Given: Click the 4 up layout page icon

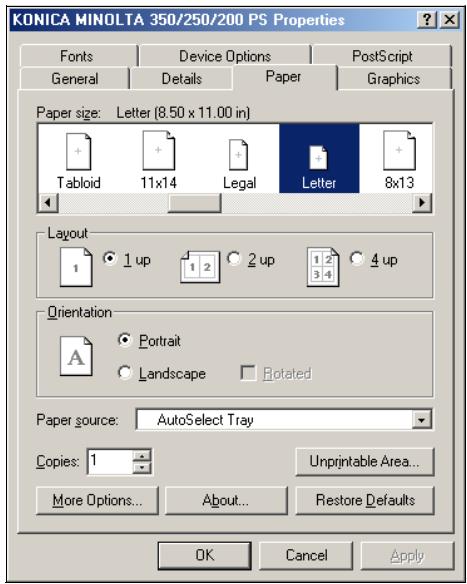Looking at the screenshot, I should click(x=323, y=267).
